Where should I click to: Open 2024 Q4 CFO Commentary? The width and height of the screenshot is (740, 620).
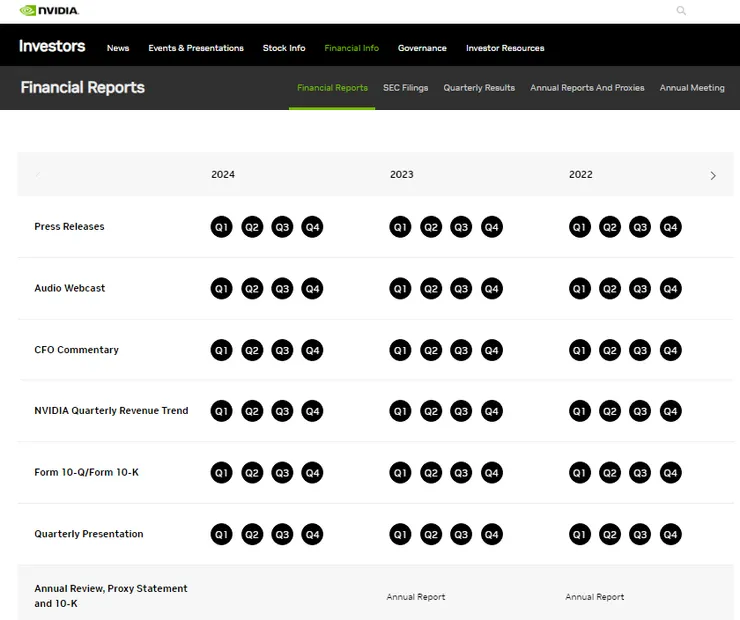click(312, 350)
